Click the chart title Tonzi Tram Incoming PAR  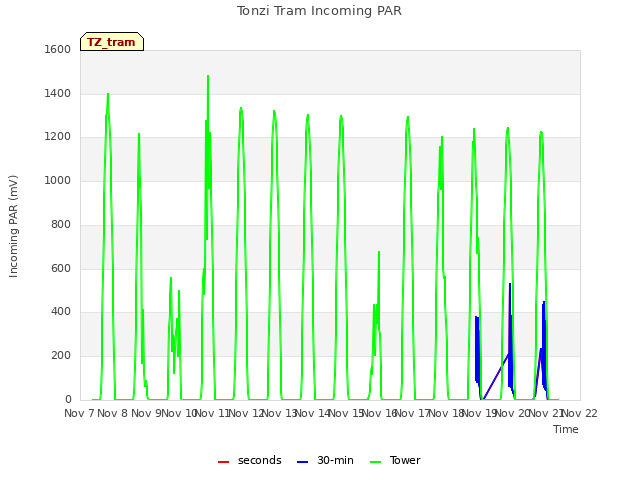click(x=319, y=11)
